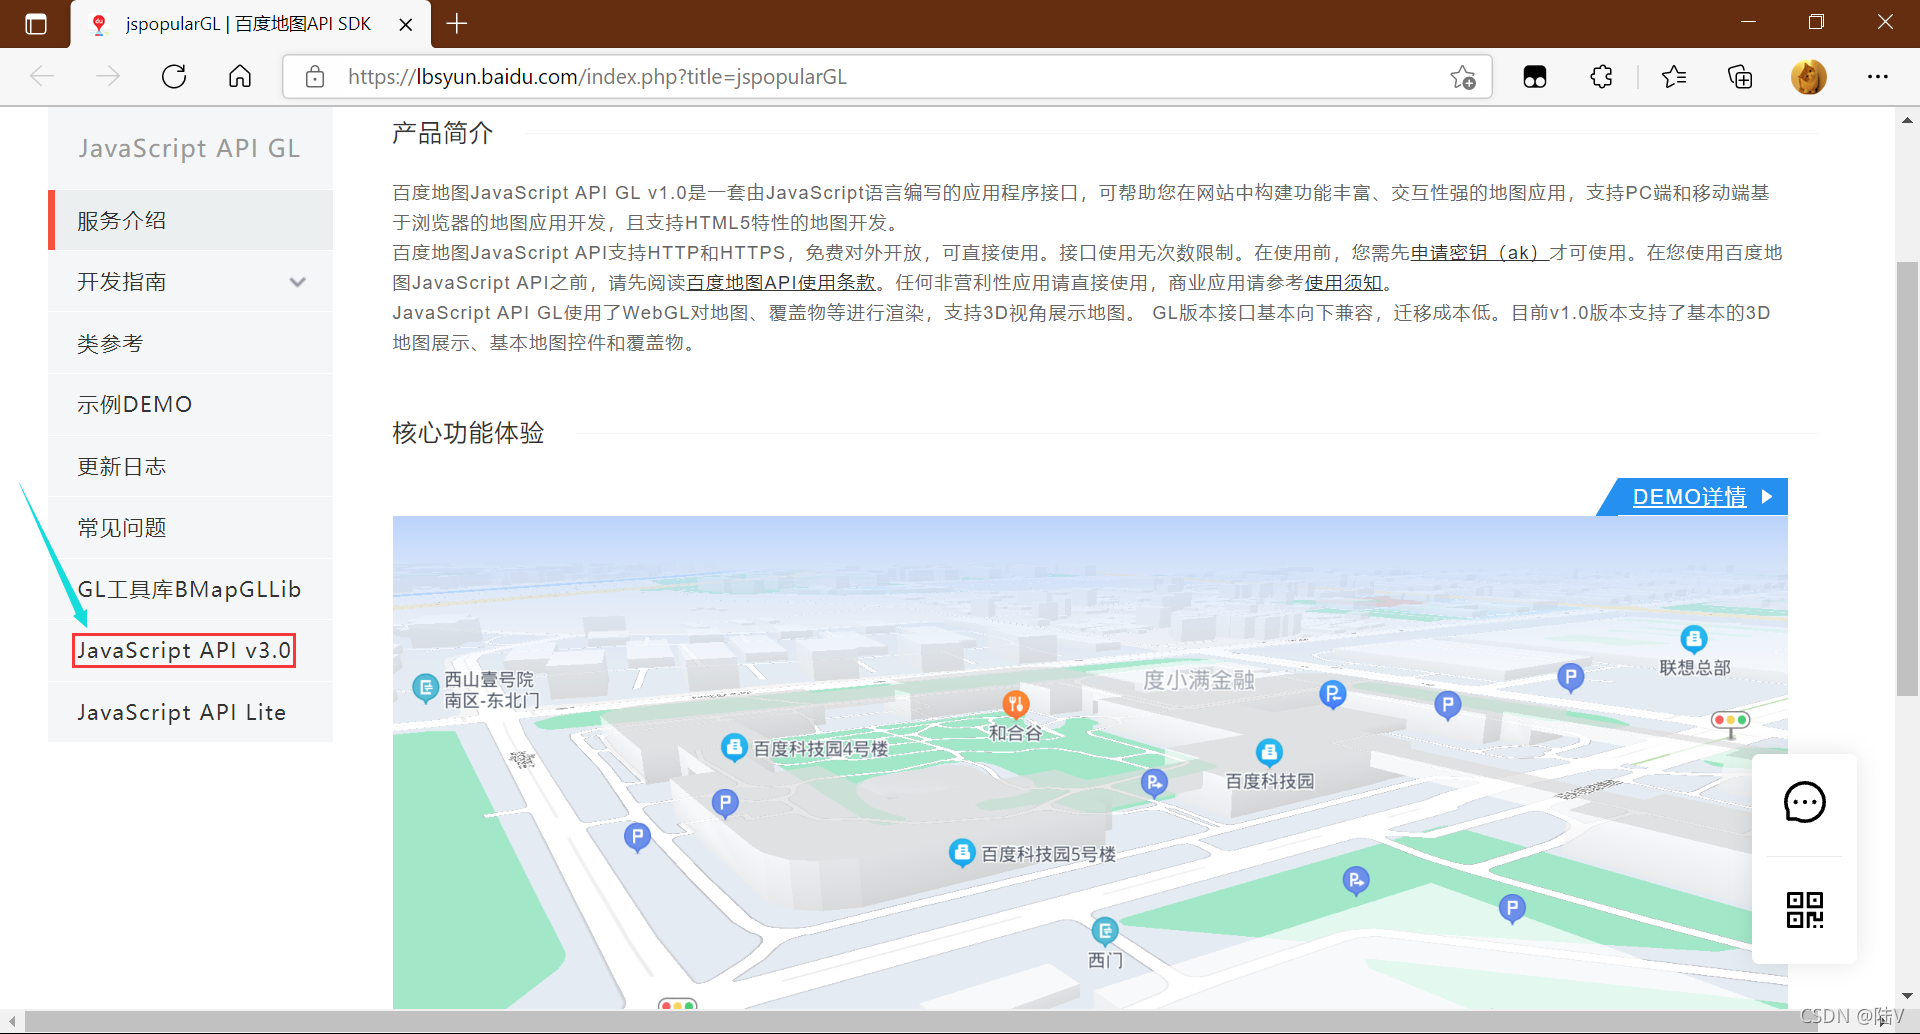Click the scrollbar up arrow

click(x=1907, y=120)
